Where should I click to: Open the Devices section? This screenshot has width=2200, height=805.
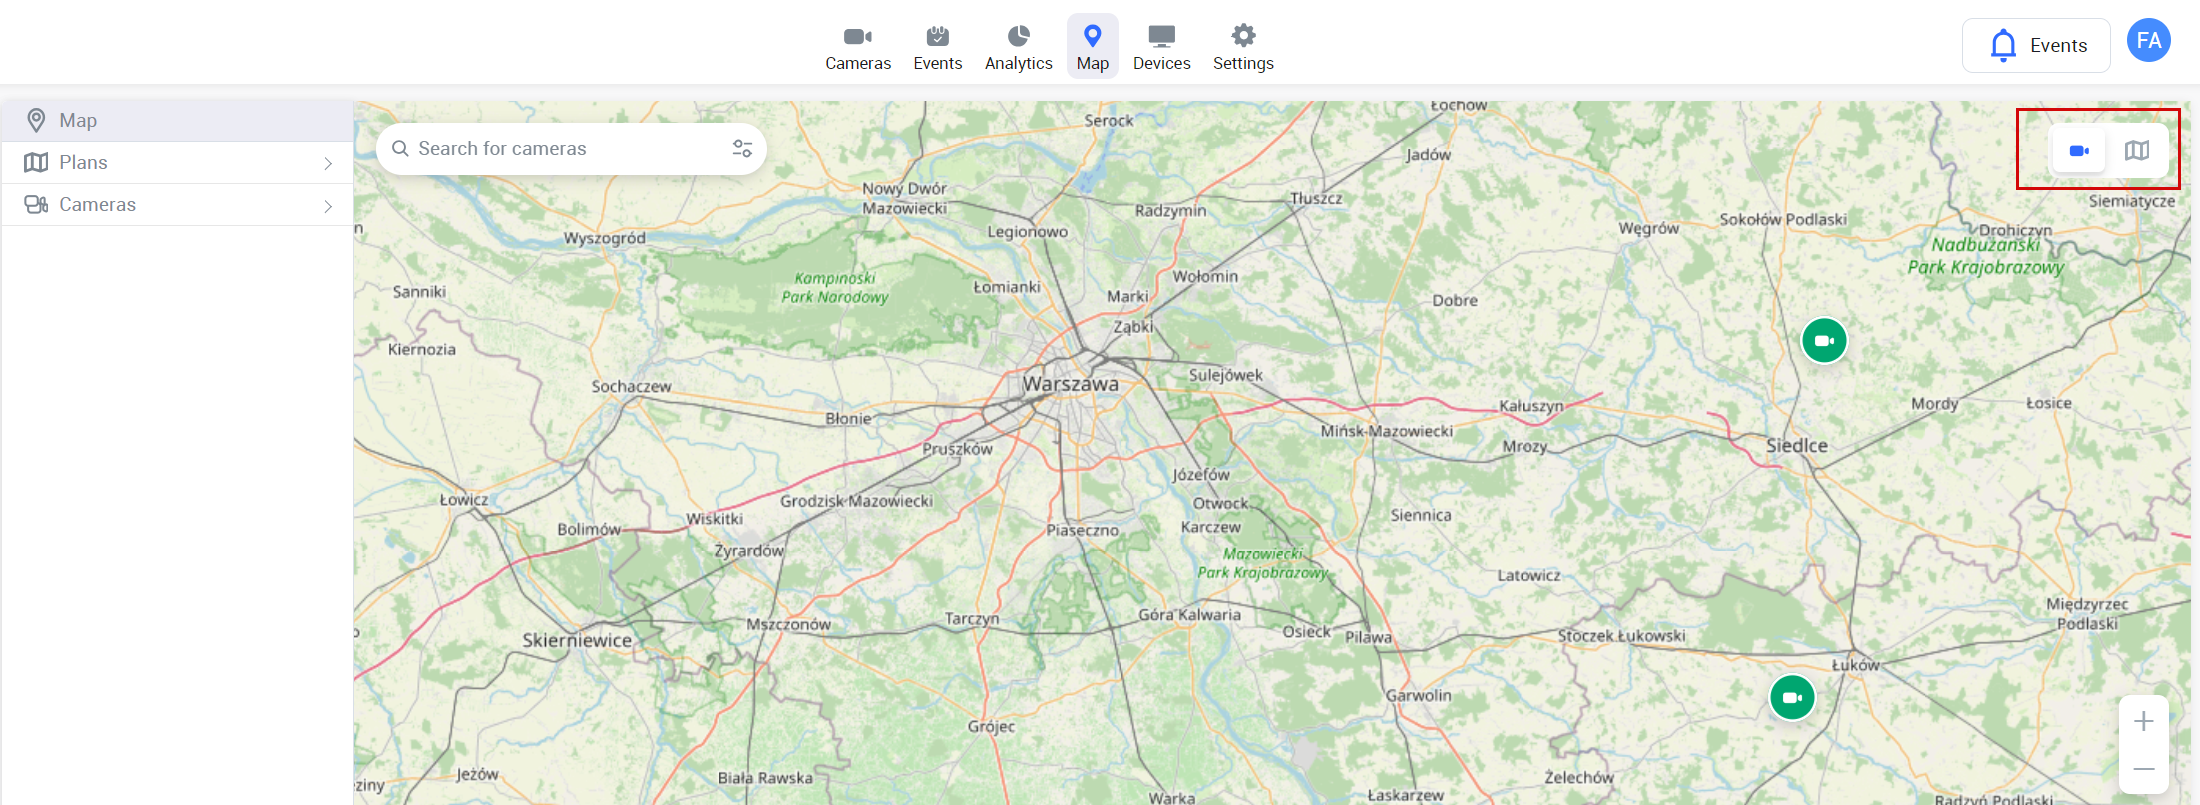(1161, 47)
